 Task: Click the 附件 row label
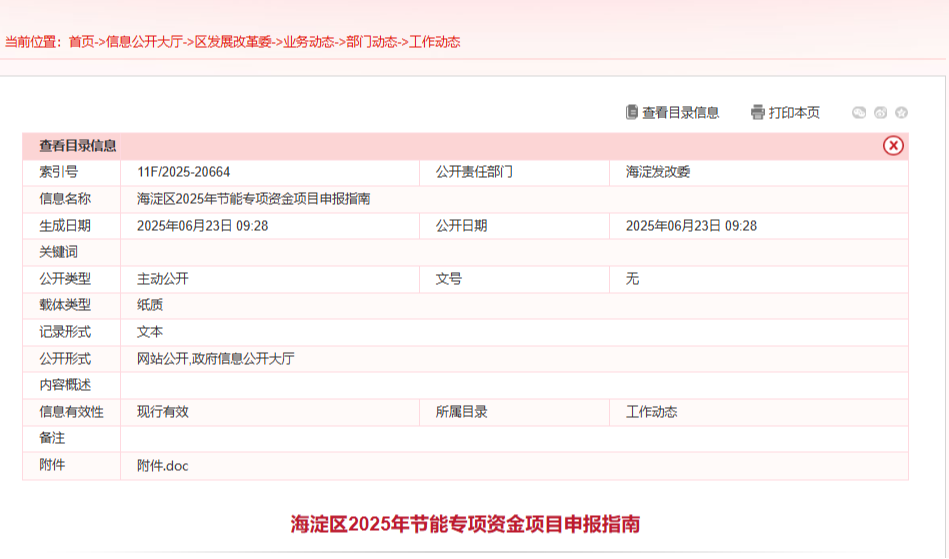[x=52, y=465]
